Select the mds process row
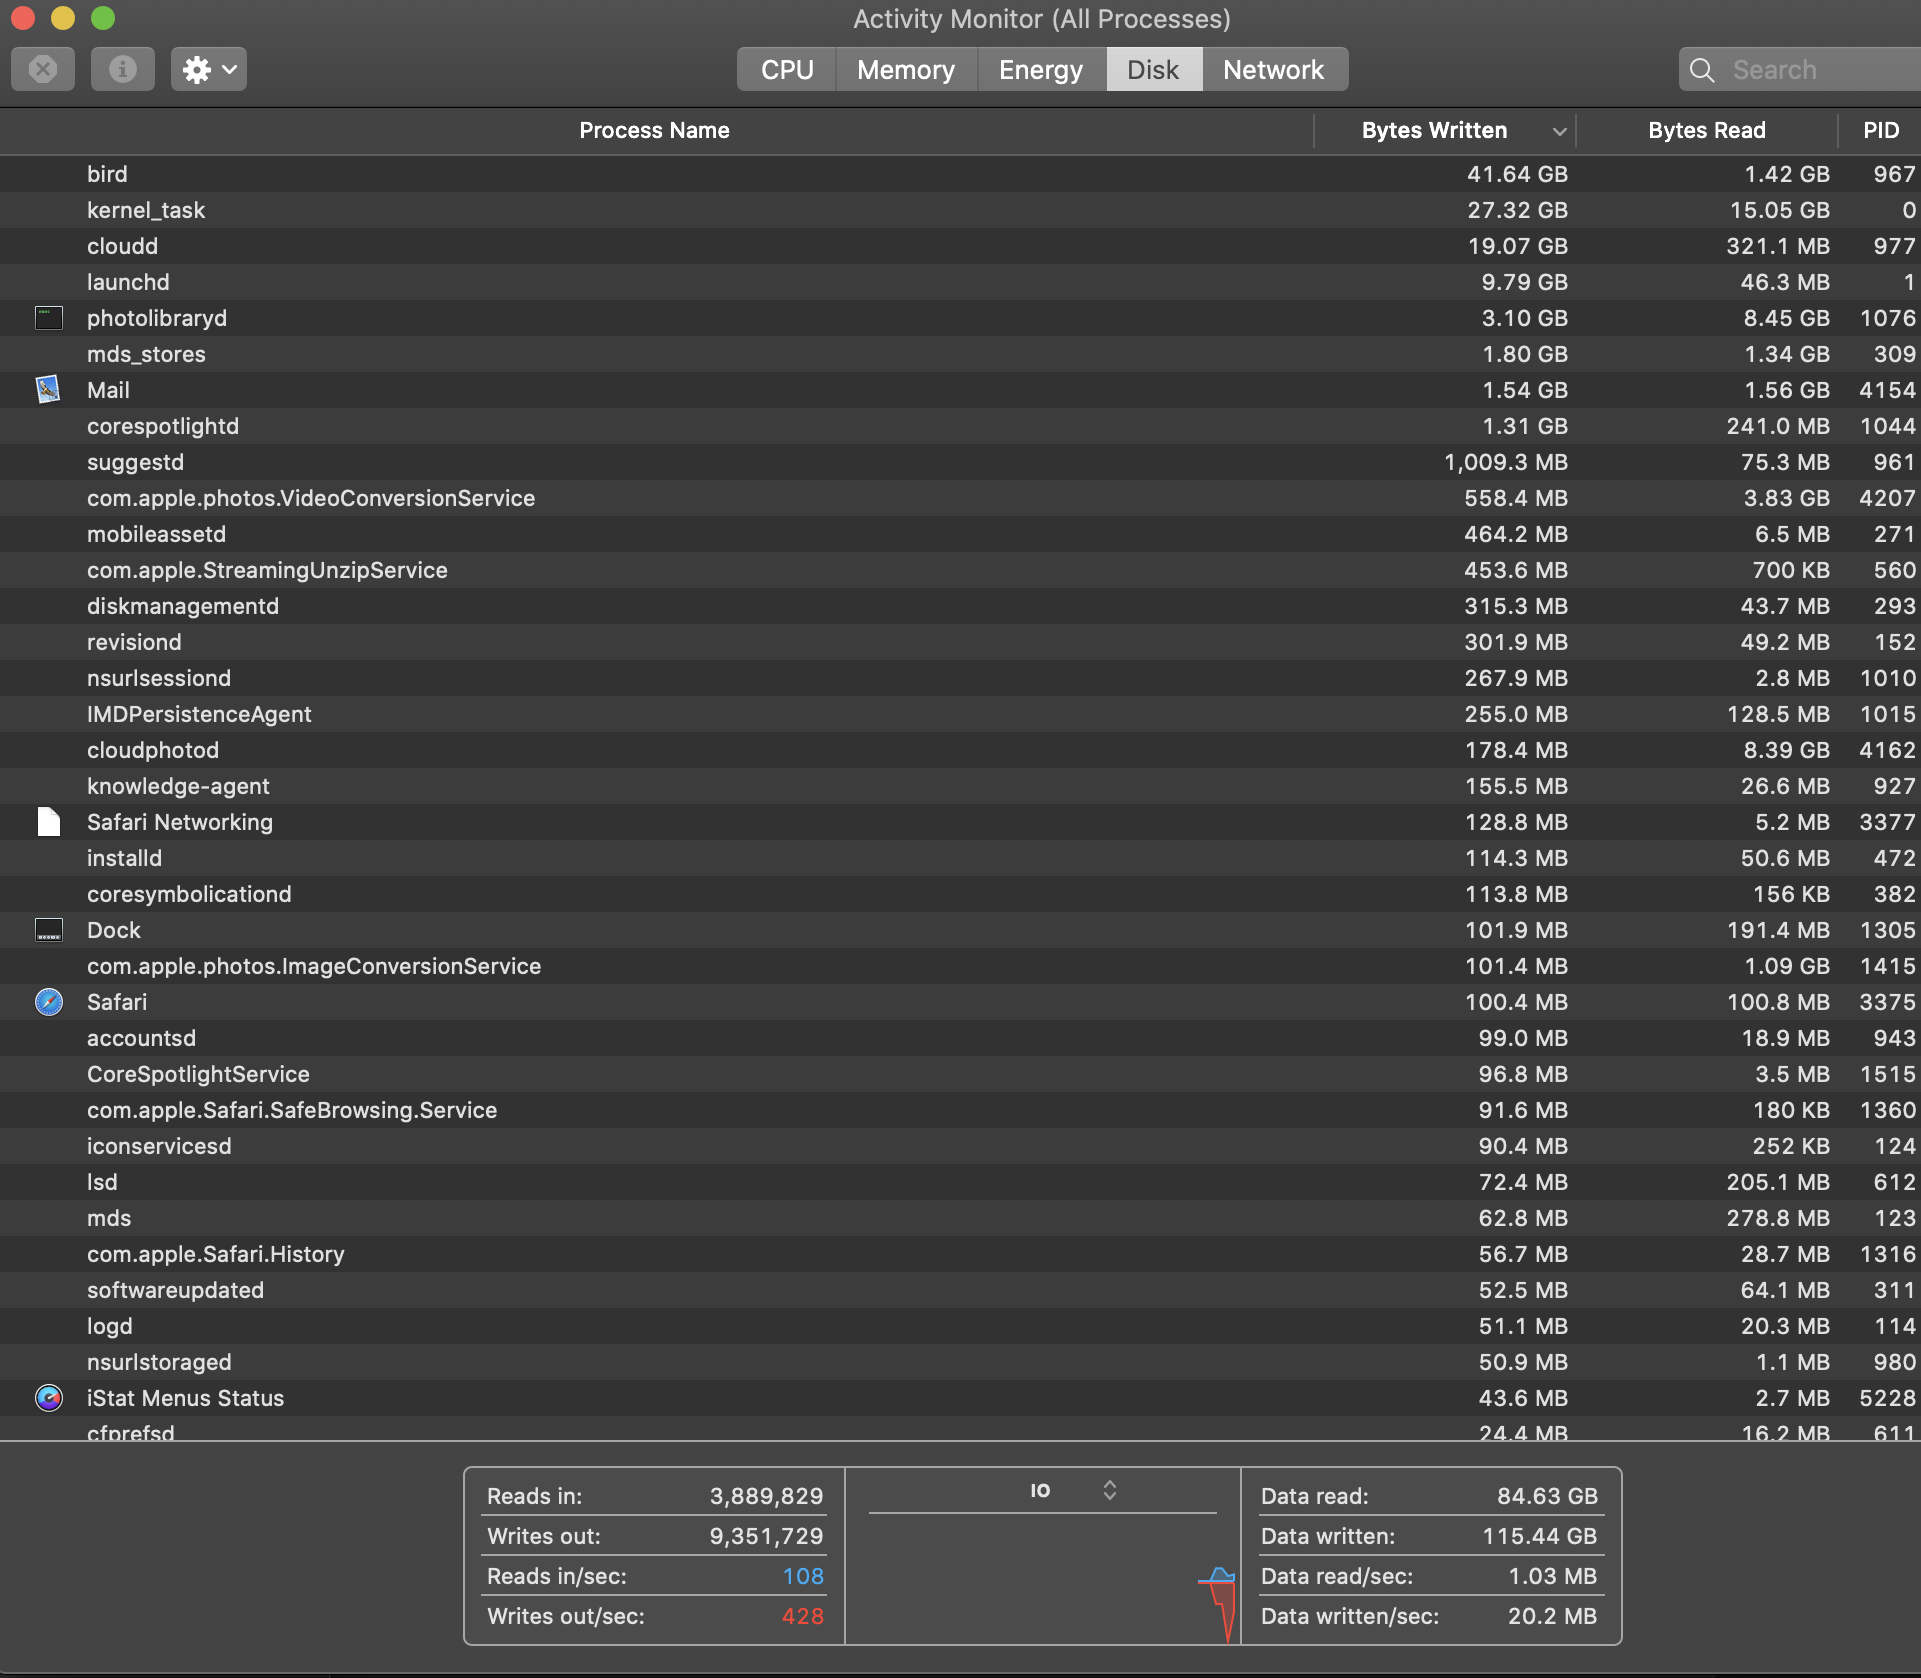 pos(960,1218)
